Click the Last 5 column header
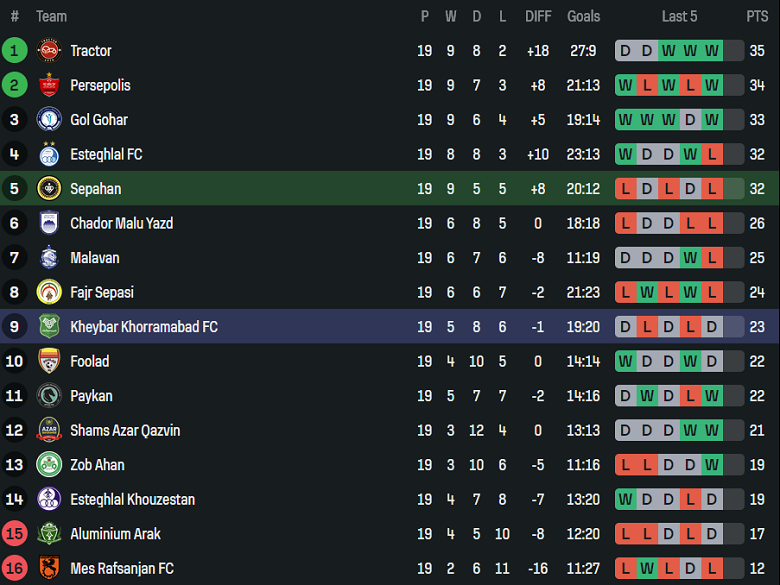 click(x=680, y=16)
